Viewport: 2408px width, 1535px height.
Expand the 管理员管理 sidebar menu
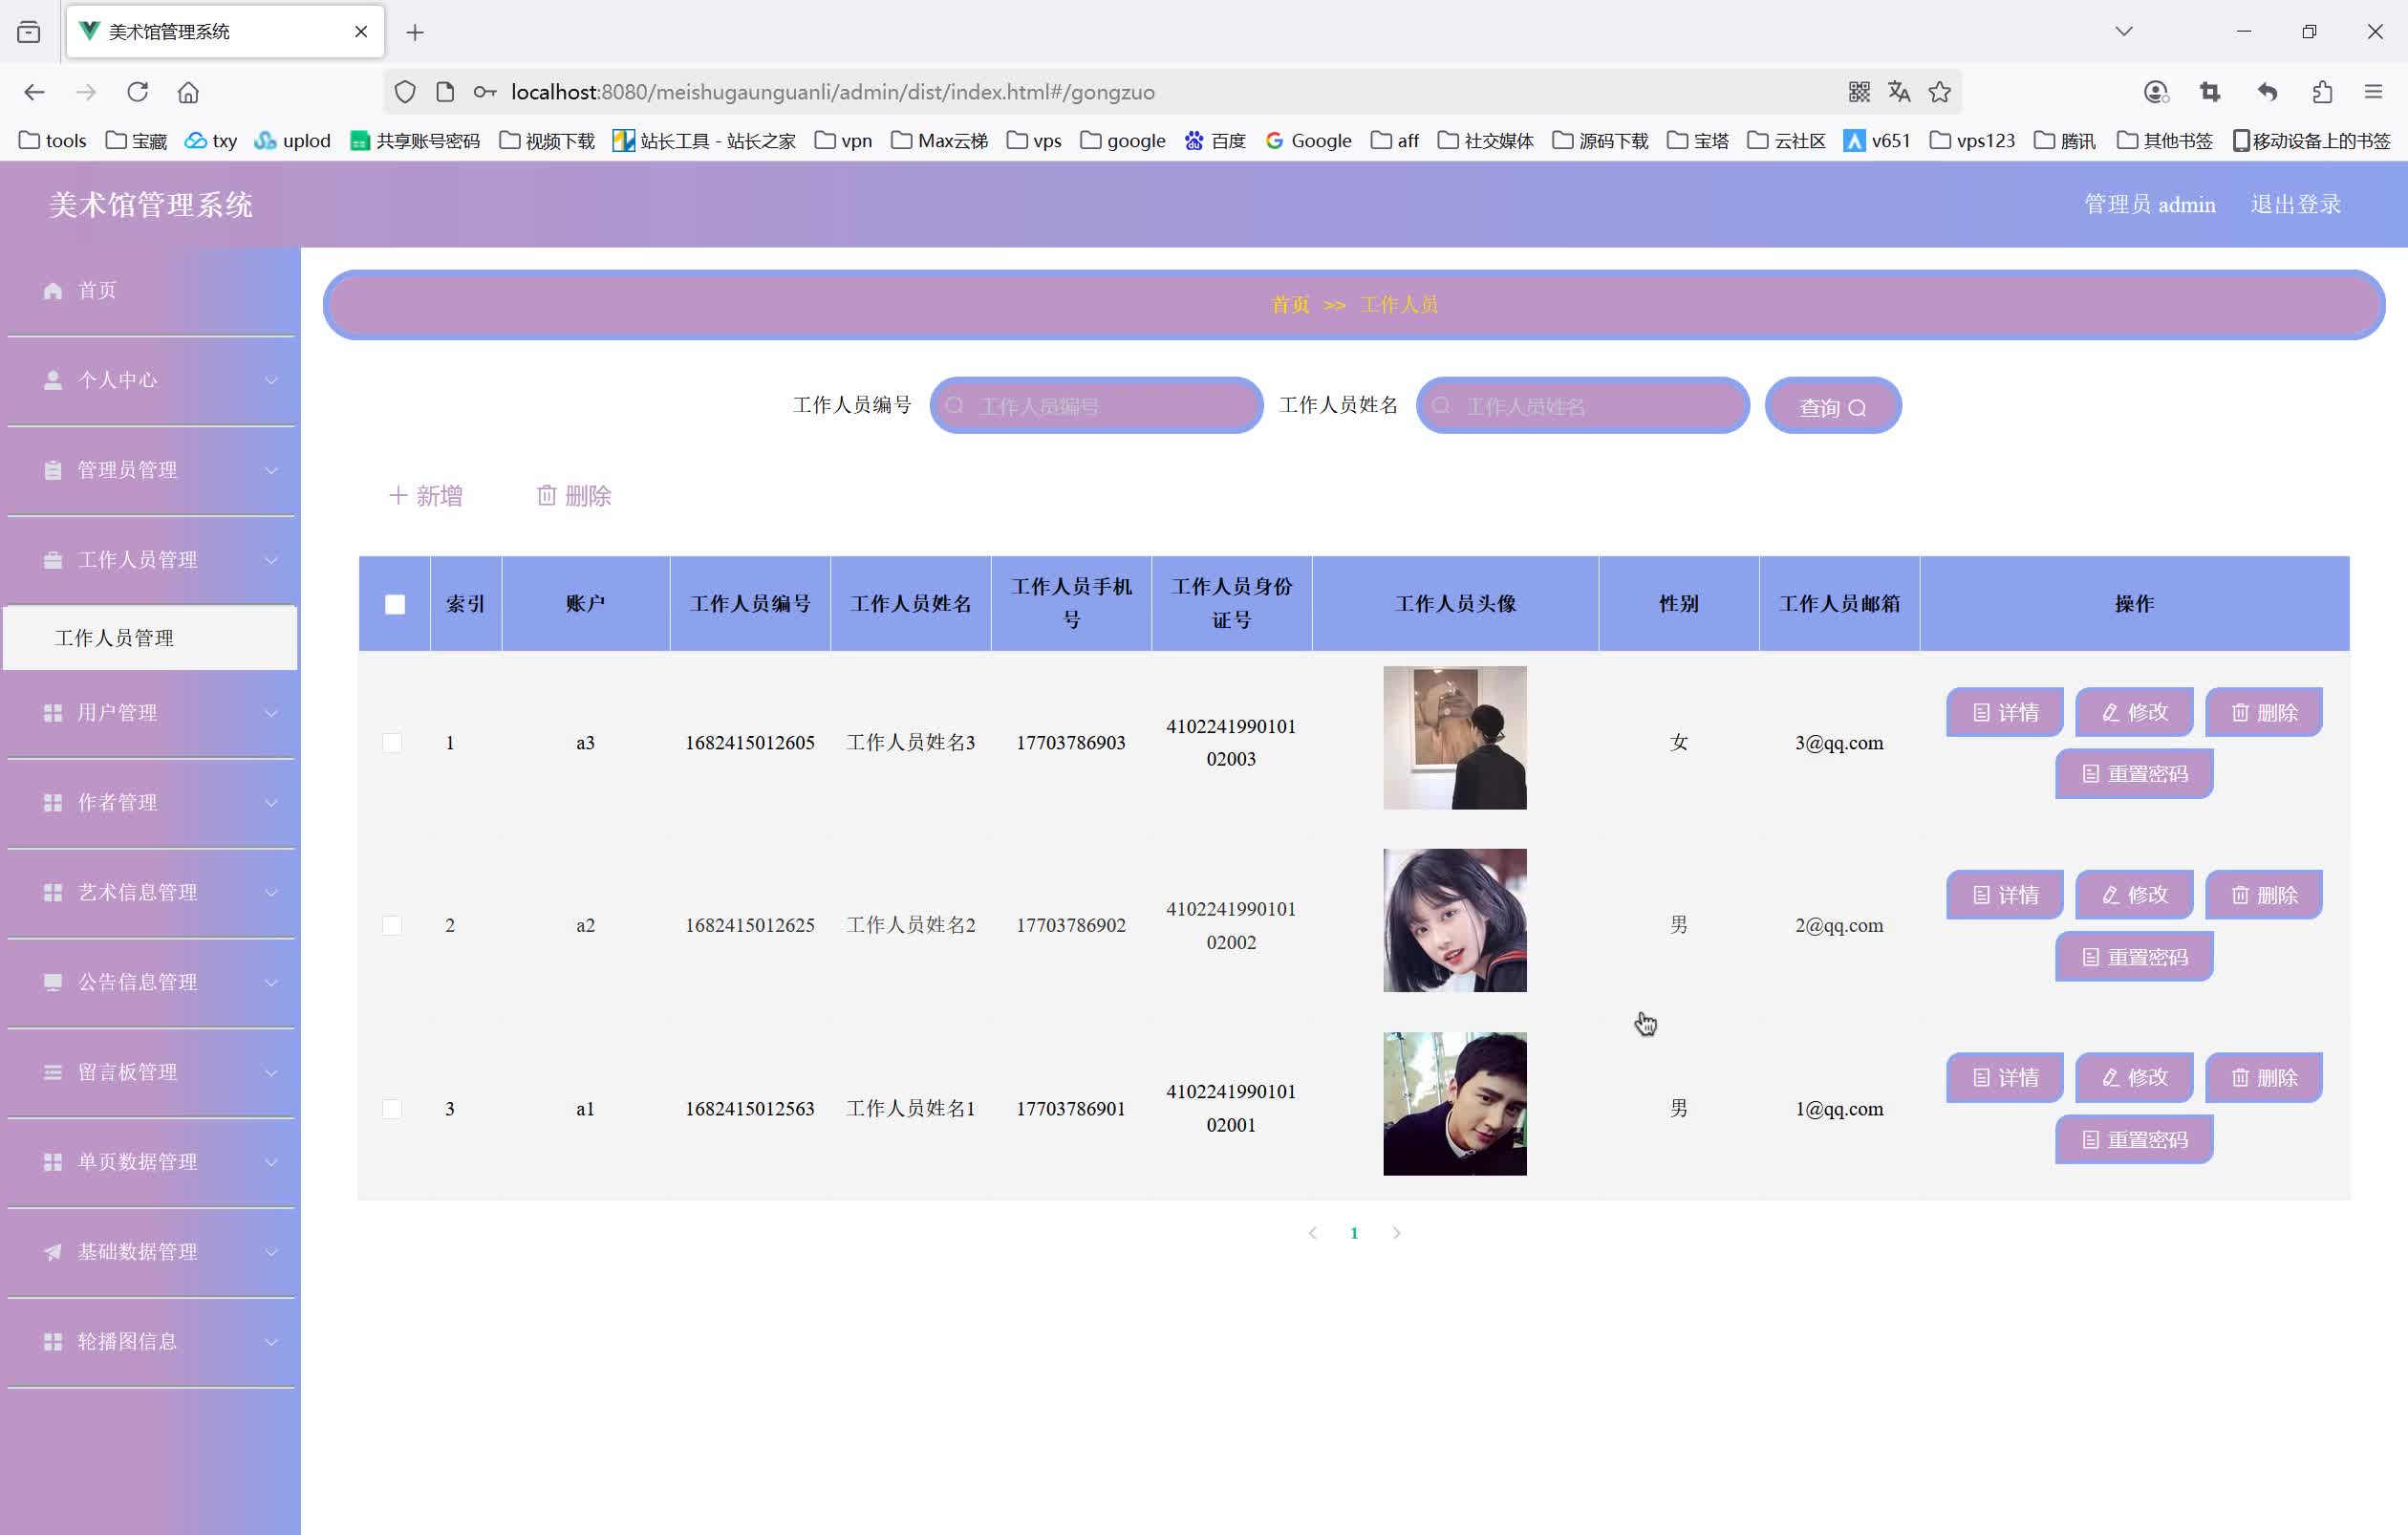pos(150,470)
